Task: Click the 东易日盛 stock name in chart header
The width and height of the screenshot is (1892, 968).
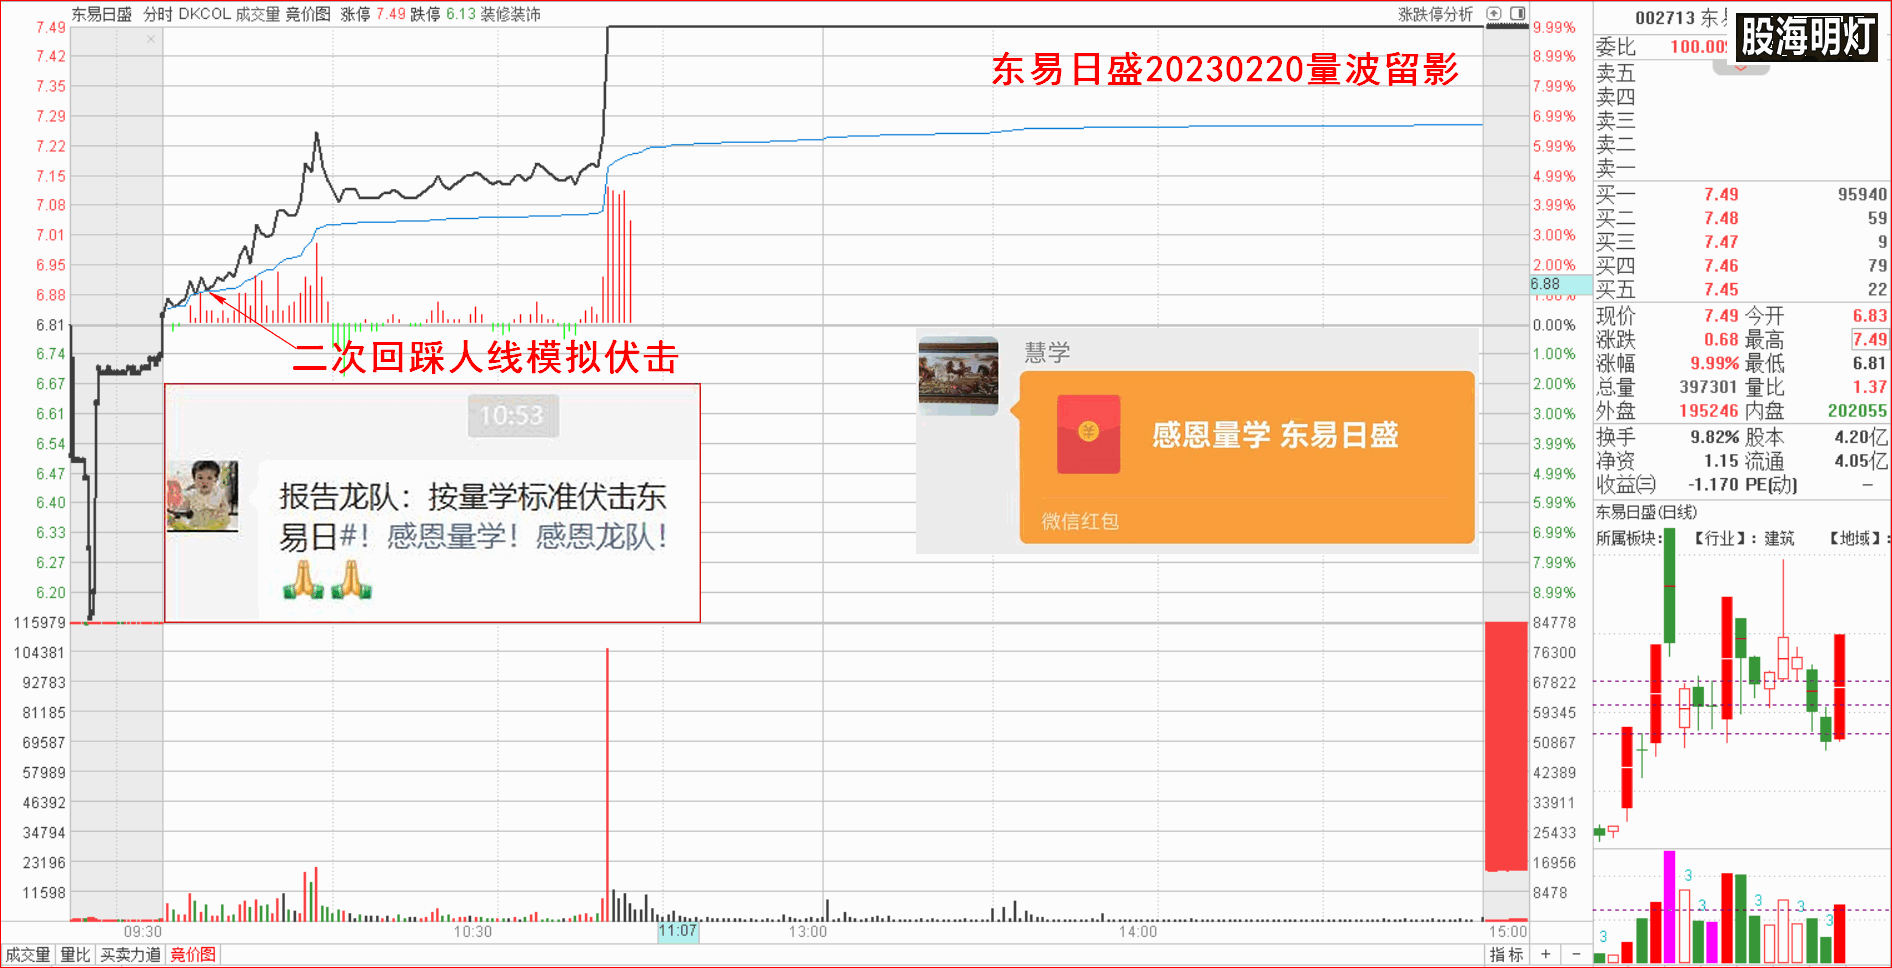Action: (101, 14)
